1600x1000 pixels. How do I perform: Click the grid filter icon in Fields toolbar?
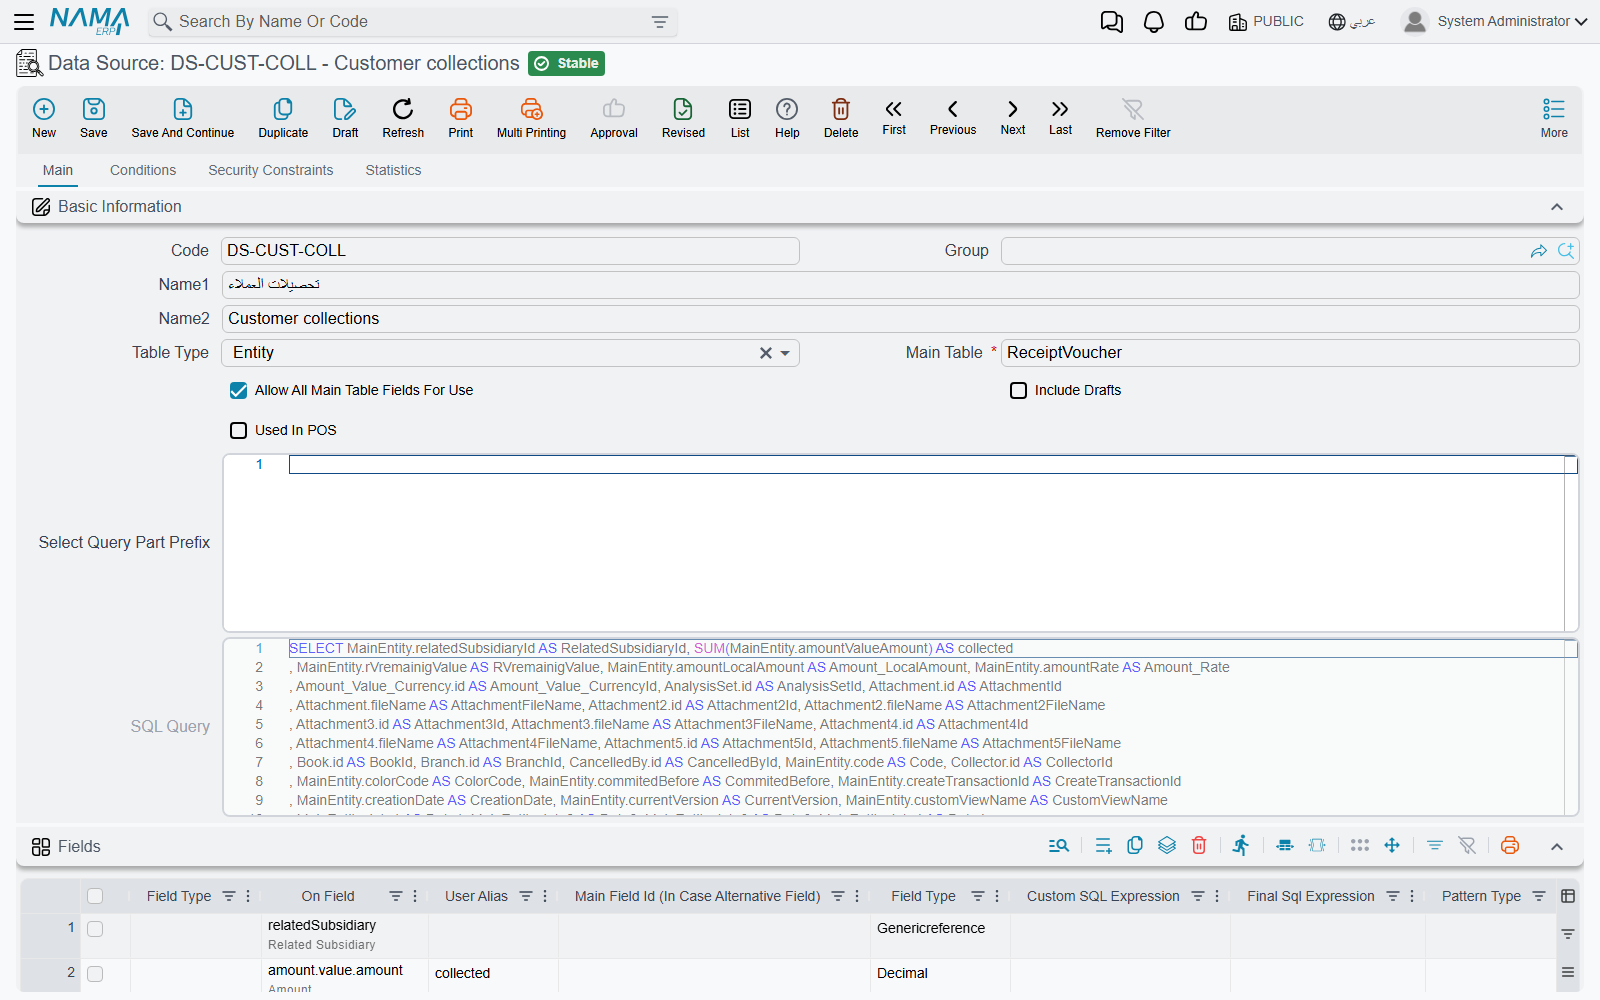pyautogui.click(x=1434, y=846)
